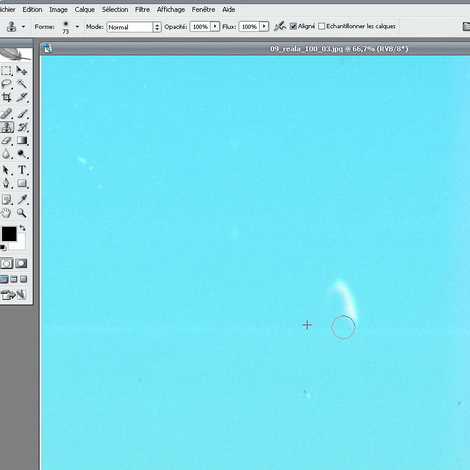Choose the Healing Brush tool
The image size is (470, 470).
(x=6, y=114)
